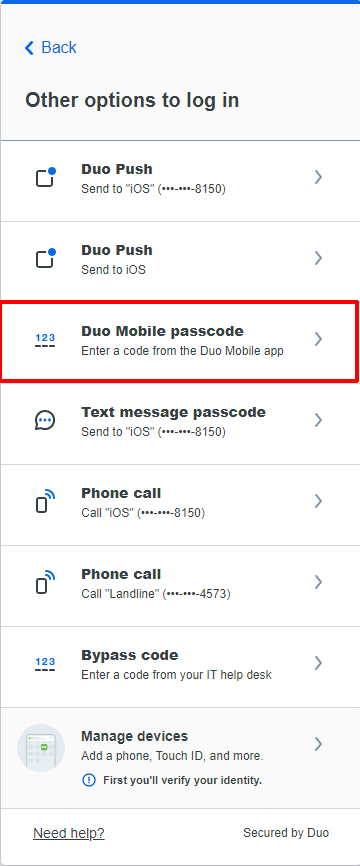
Task: Click the left chevron icon next to Back
Action: pos(29,47)
